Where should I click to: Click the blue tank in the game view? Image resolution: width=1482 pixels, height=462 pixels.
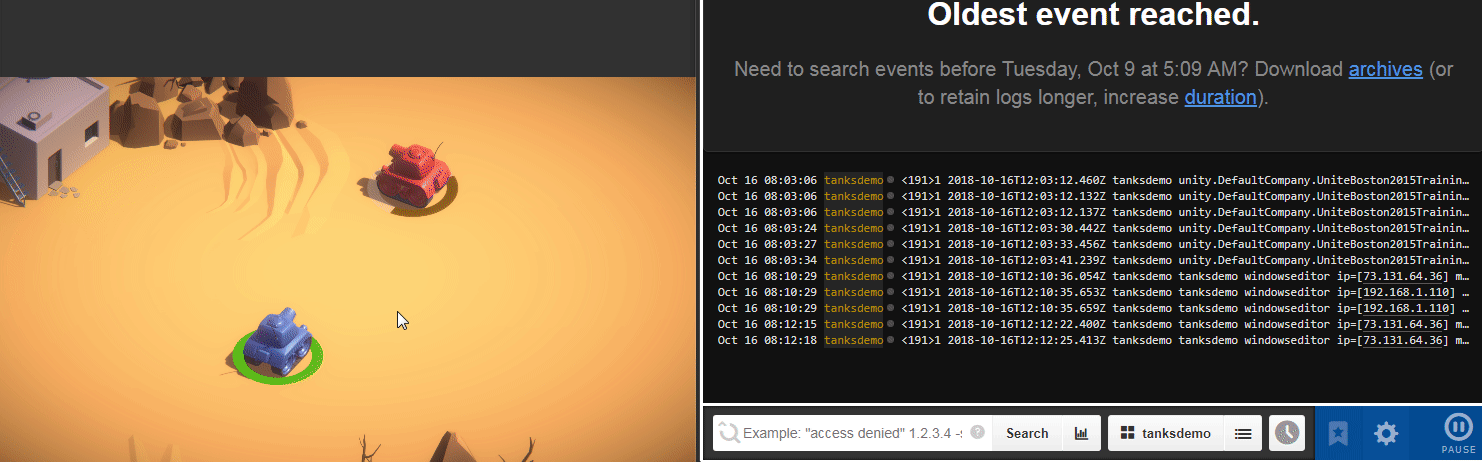[278, 341]
